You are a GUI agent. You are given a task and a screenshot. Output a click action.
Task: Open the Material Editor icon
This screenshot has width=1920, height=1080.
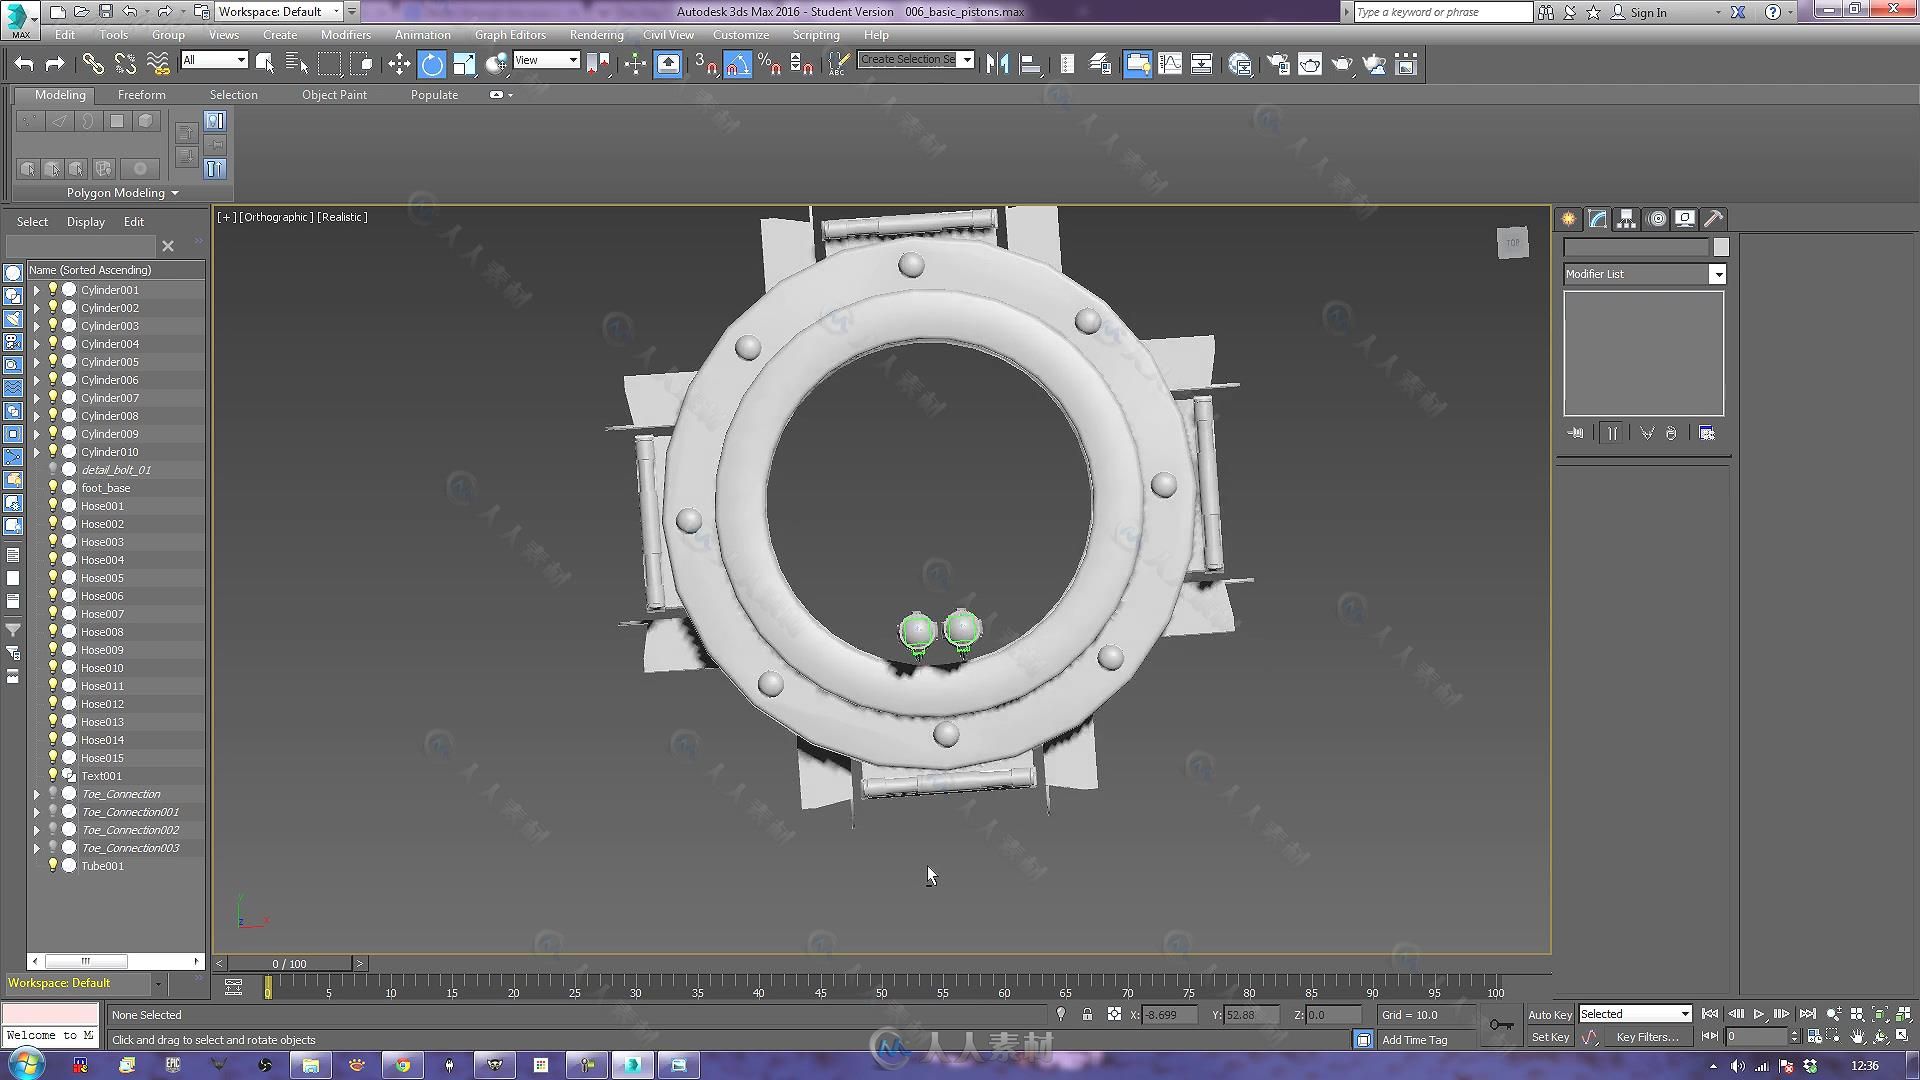tap(1240, 64)
